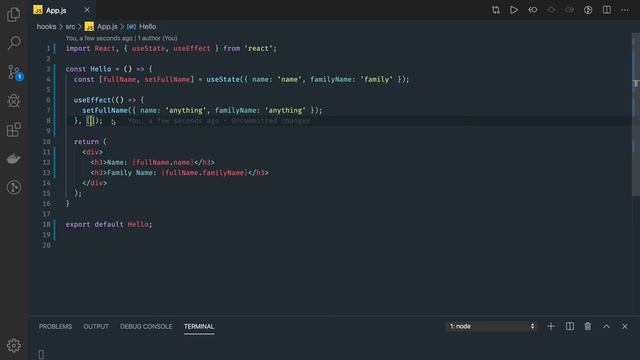Viewport: 640px width, 360px height.
Task: Open the '1: node' terminal dropdown
Action: tap(491, 326)
